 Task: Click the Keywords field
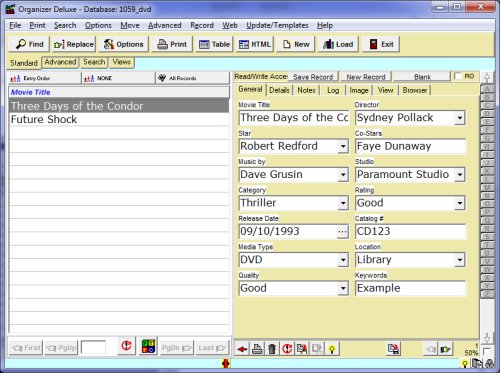(x=410, y=288)
